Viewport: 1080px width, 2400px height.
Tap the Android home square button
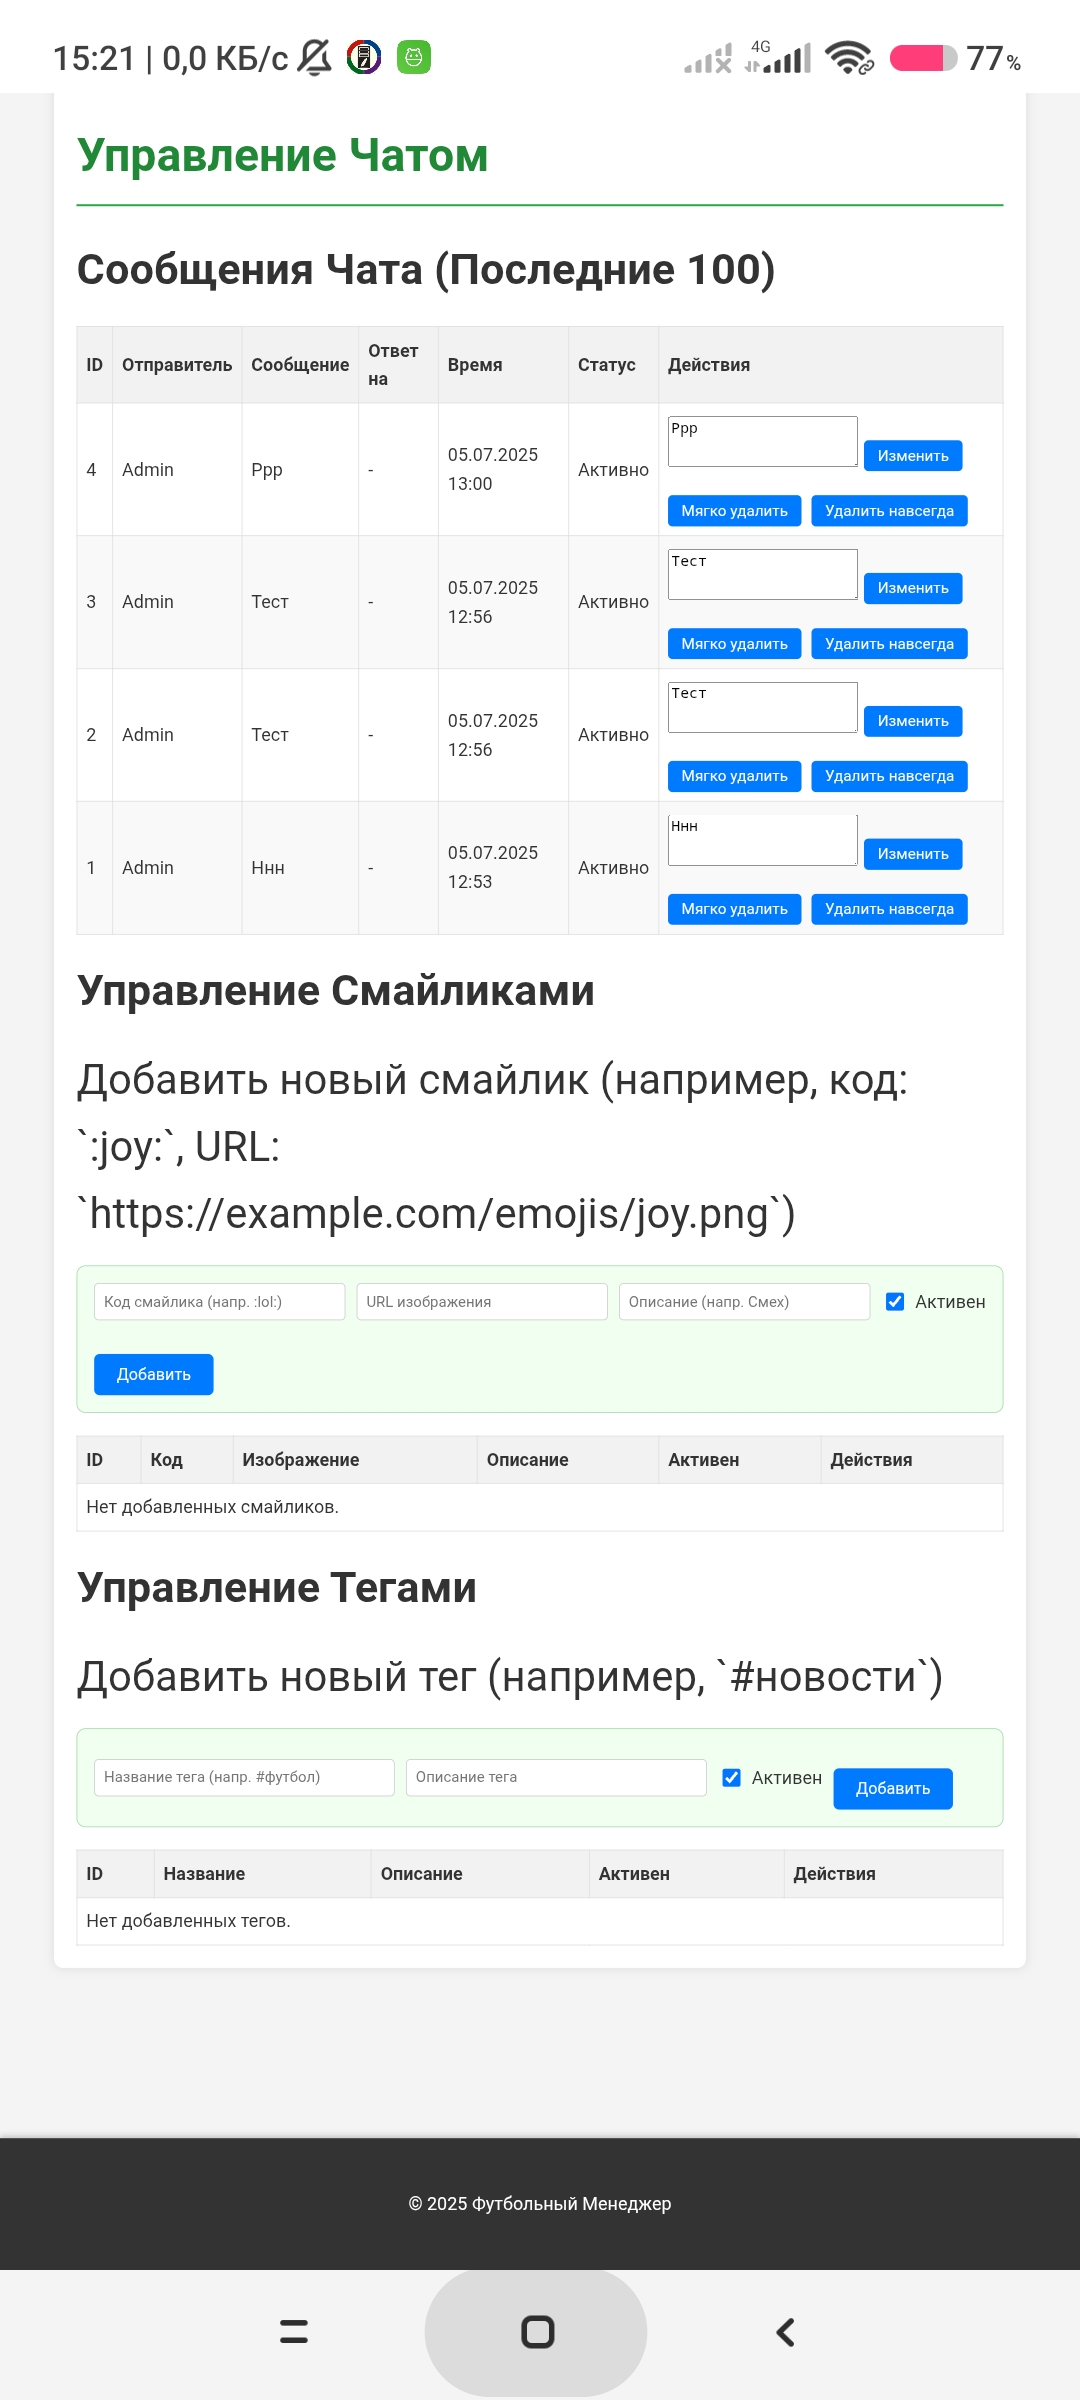(538, 2332)
